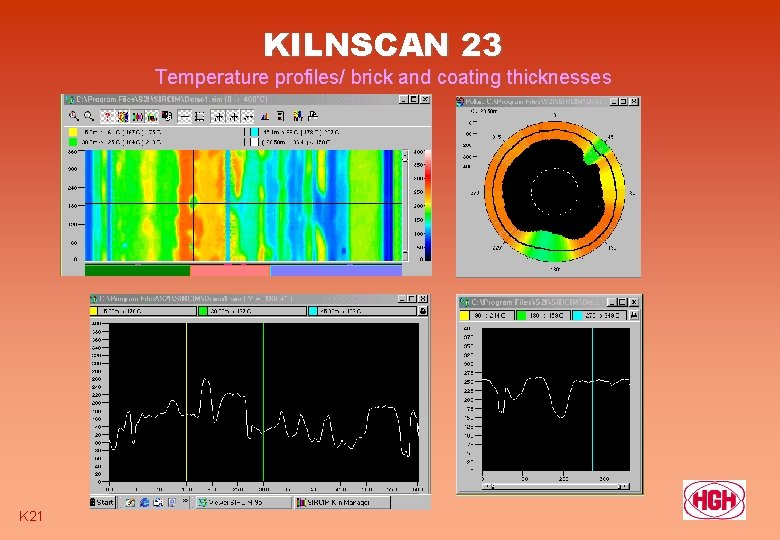Screen dimensions: 780x540
Task: Click the vertical scrollbar beside the thermal map
Action: coord(405,205)
